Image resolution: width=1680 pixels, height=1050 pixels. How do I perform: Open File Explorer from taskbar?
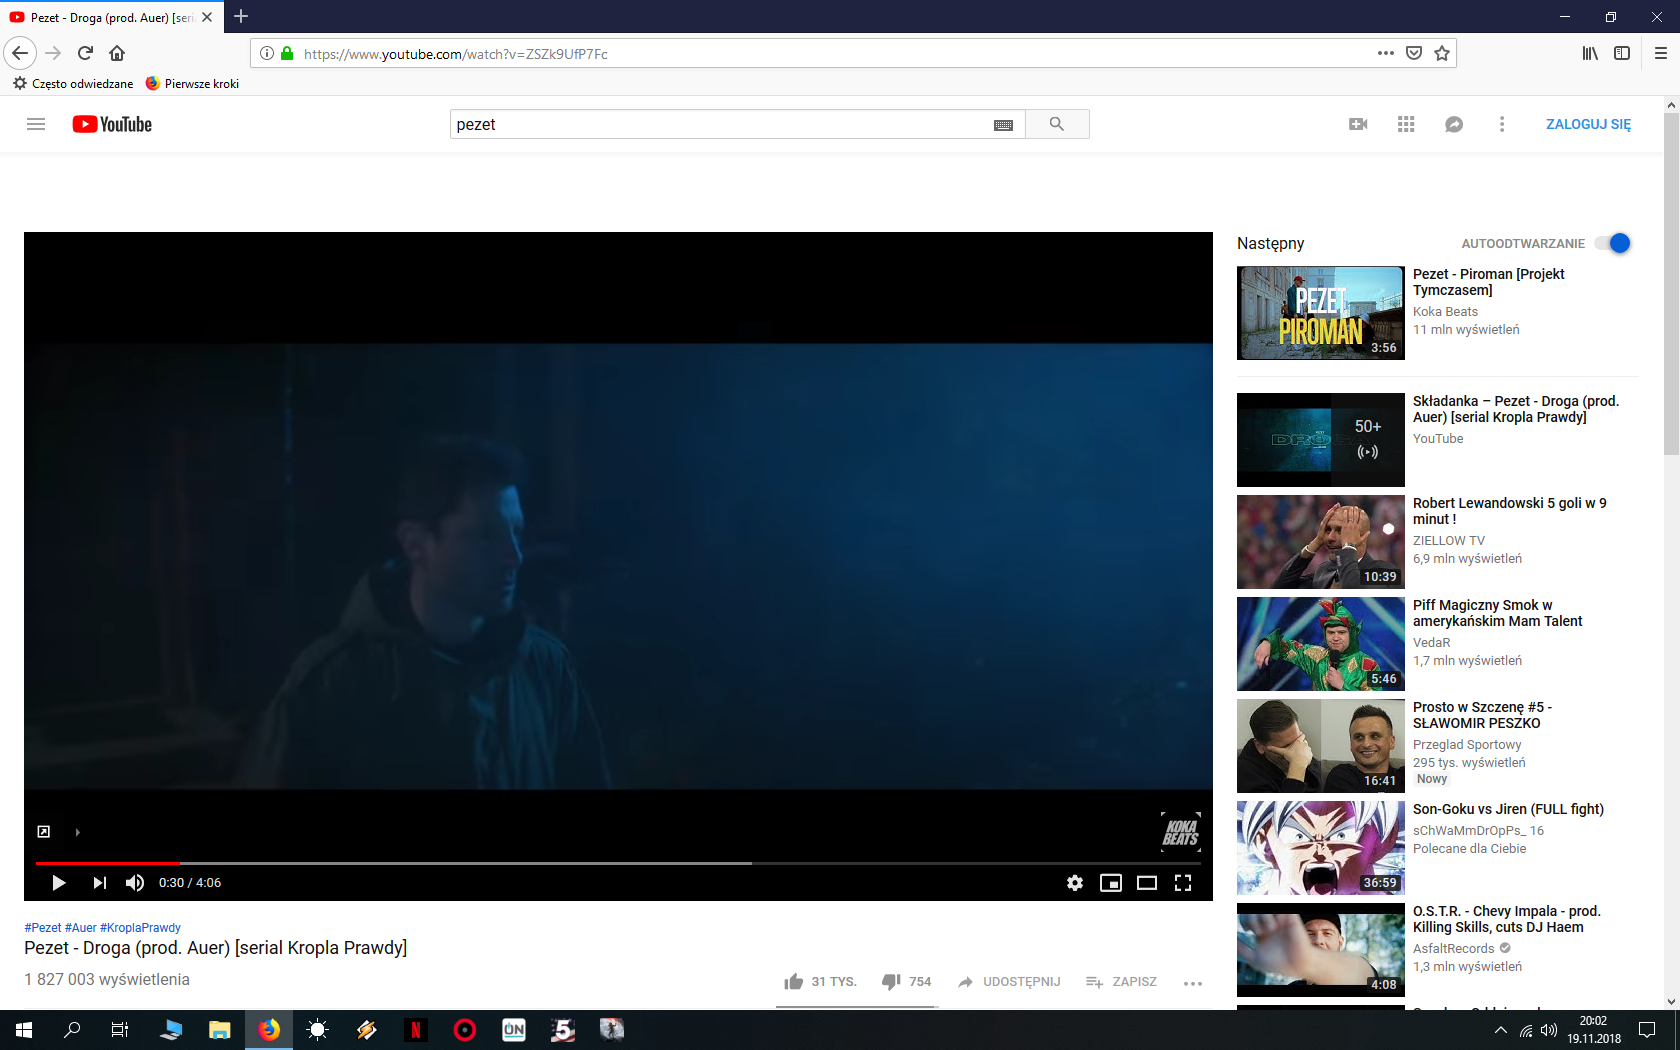pyautogui.click(x=219, y=1030)
